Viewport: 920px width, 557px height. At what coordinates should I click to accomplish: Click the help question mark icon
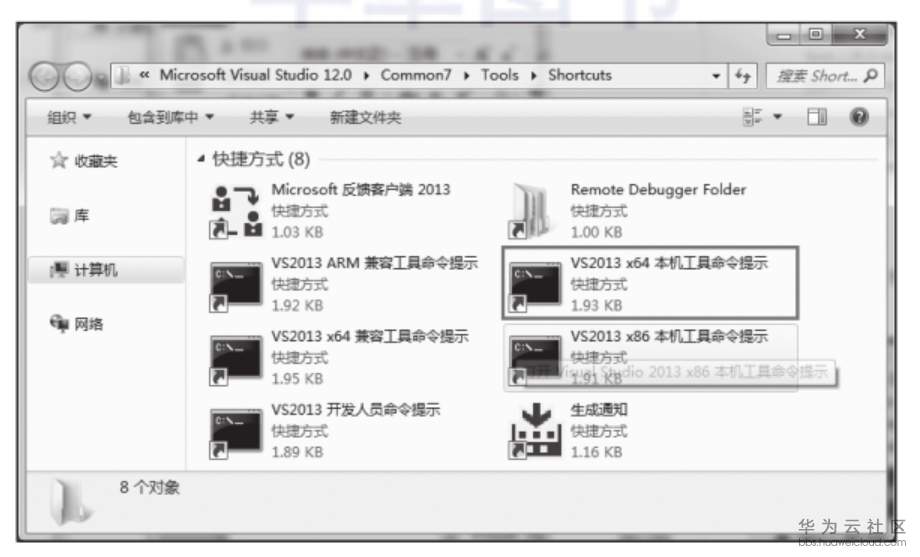pyautogui.click(x=859, y=117)
